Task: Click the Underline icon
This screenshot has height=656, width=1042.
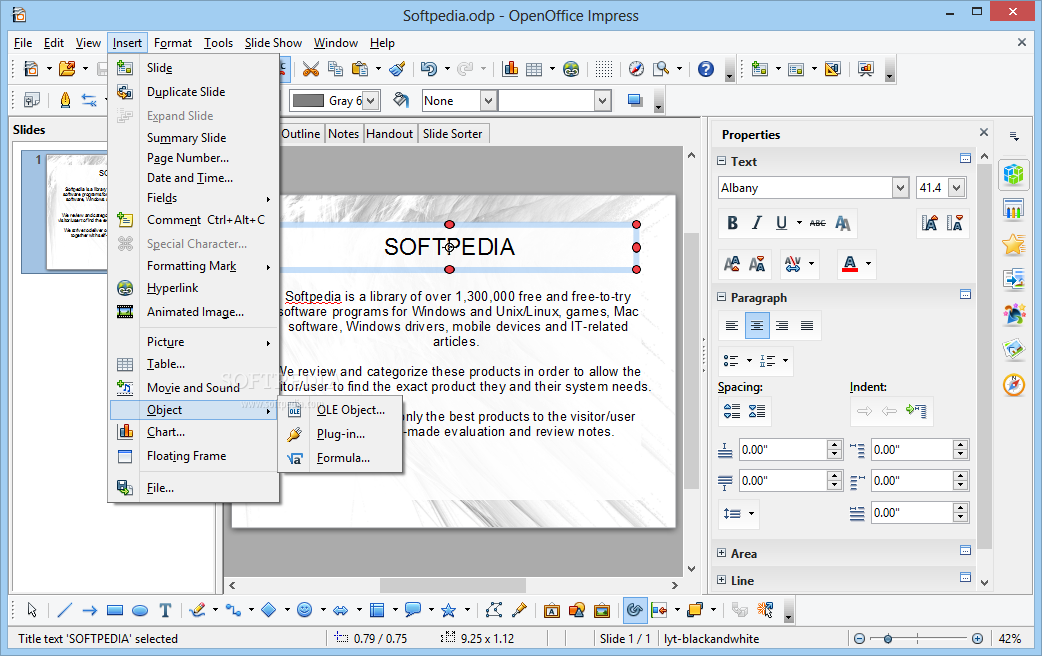Action: [782, 223]
